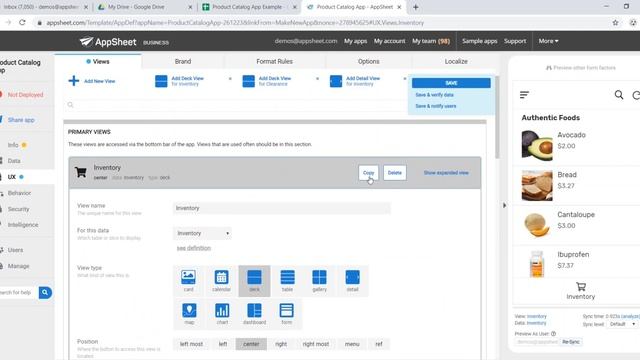Click the AppSheet logo
Screen dimensions: 640x360
point(108,41)
